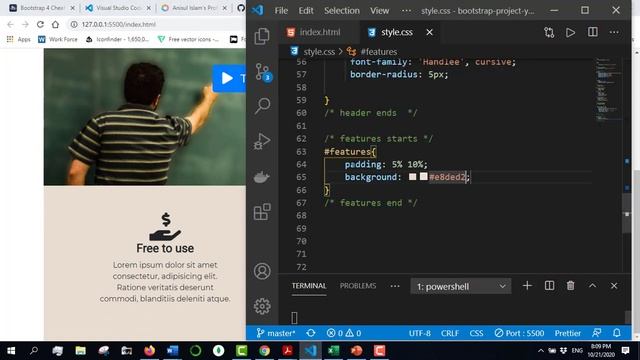Add a new terminal with plus icon

pyautogui.click(x=527, y=286)
